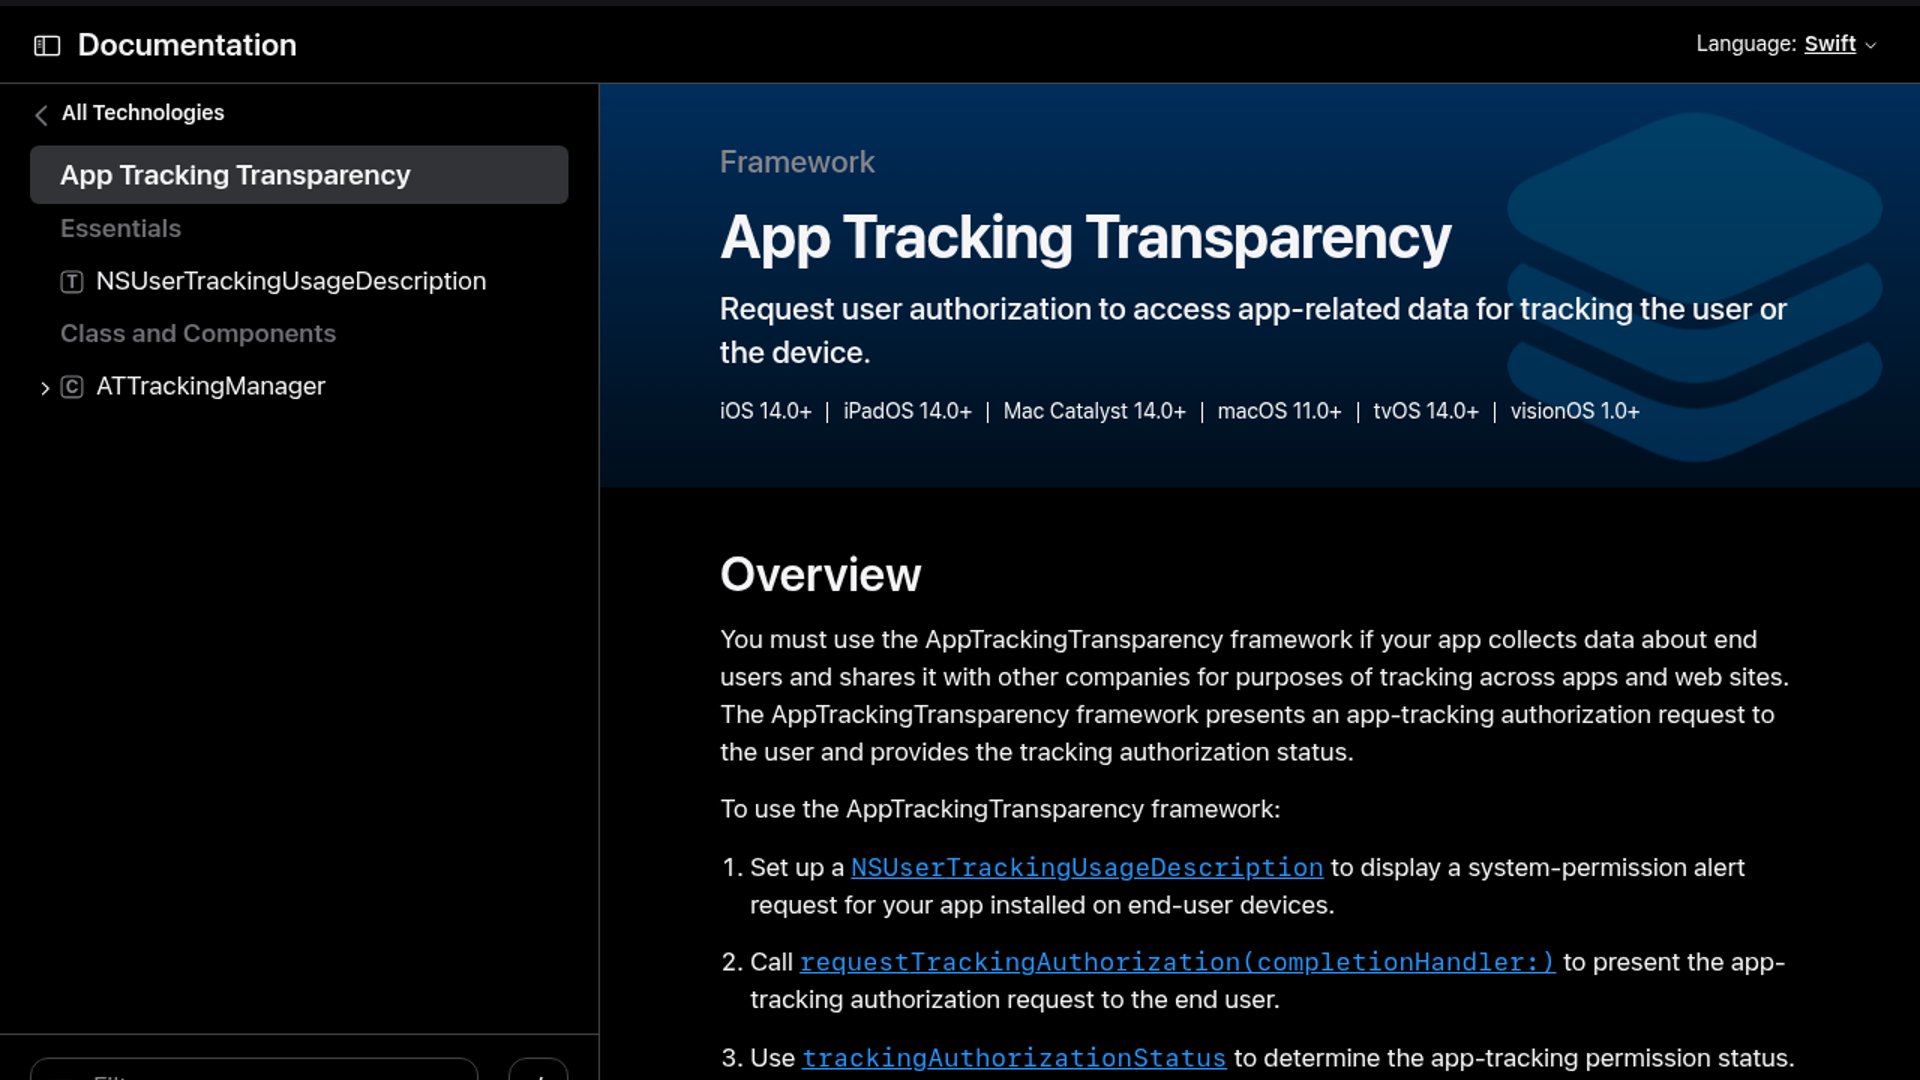This screenshot has height=1080, width=1920.
Task: Open the Documentation home title
Action: tap(187, 45)
